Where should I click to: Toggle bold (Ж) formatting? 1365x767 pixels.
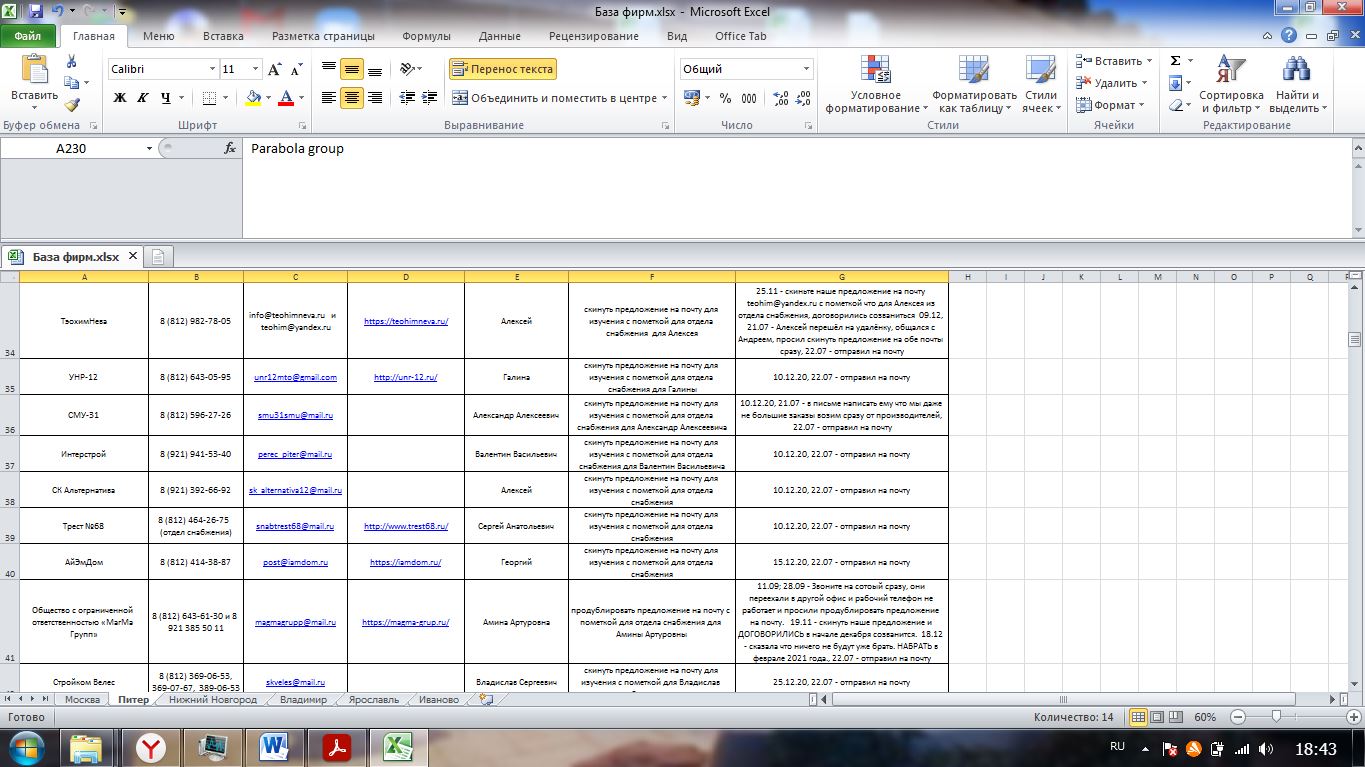pos(120,98)
